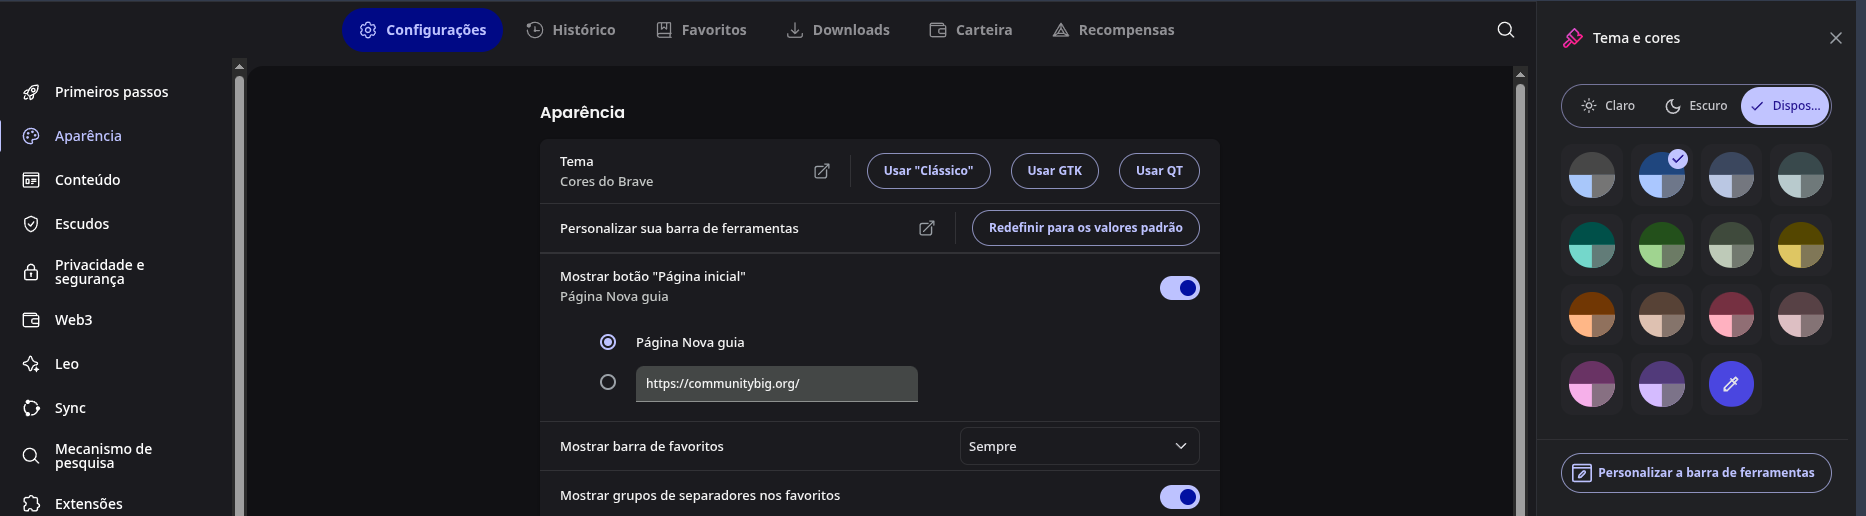Toggle the "Página inicial" button switch

tap(1179, 288)
